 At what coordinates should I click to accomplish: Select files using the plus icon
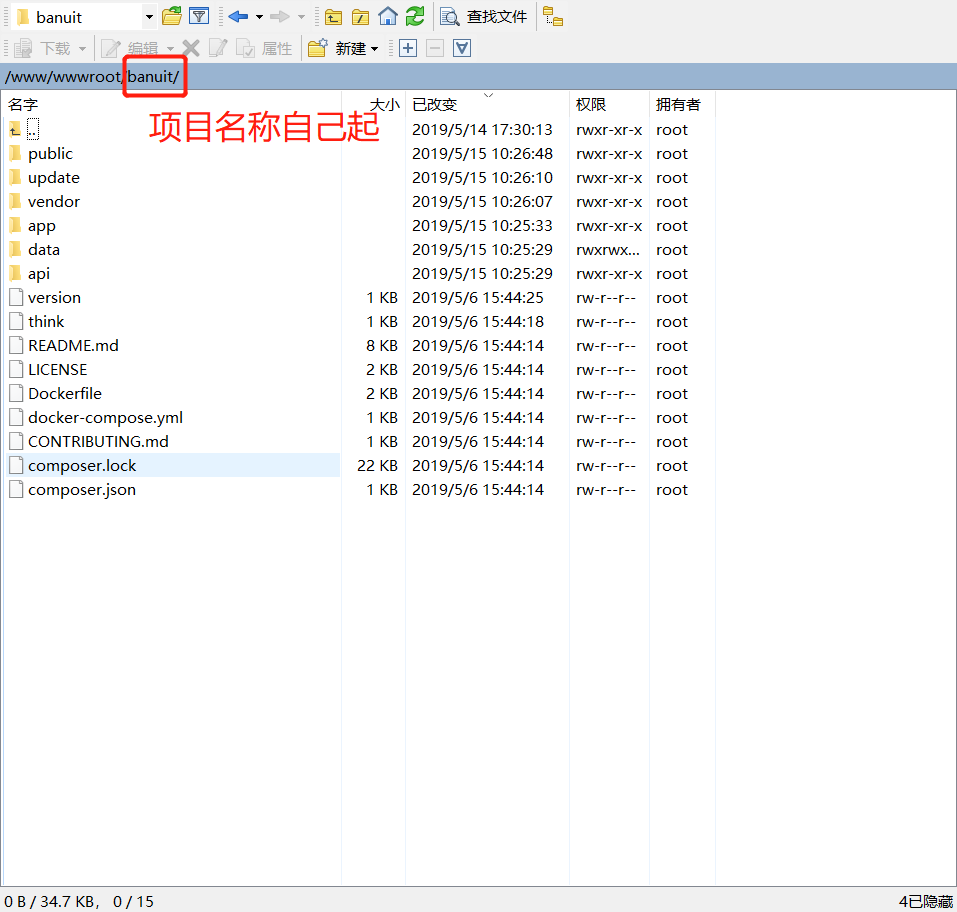pos(409,47)
